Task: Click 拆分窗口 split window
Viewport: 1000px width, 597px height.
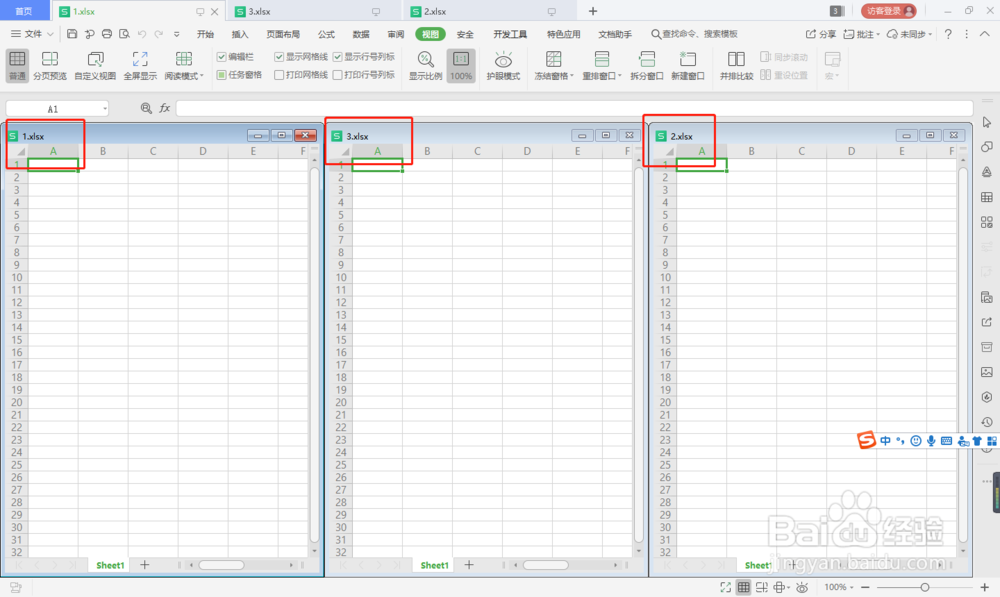Action: pos(647,66)
